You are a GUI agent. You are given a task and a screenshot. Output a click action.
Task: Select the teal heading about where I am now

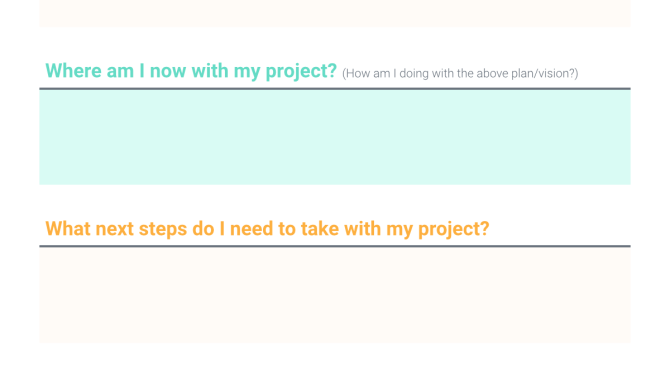click(191, 71)
